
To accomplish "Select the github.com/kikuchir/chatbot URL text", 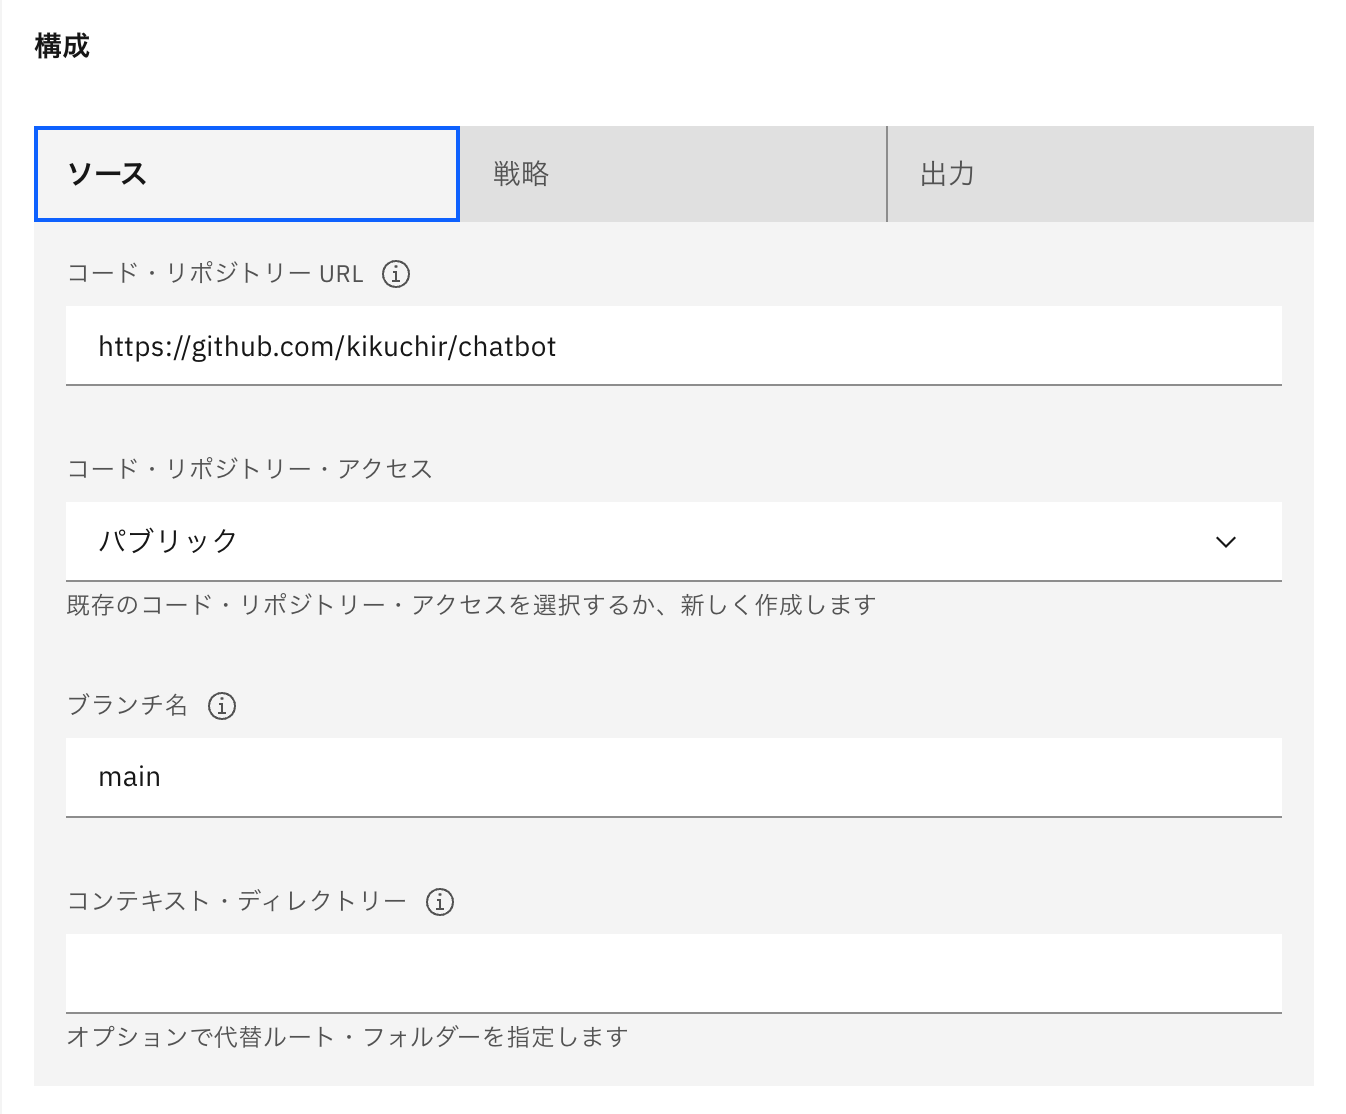I will pos(327,346).
